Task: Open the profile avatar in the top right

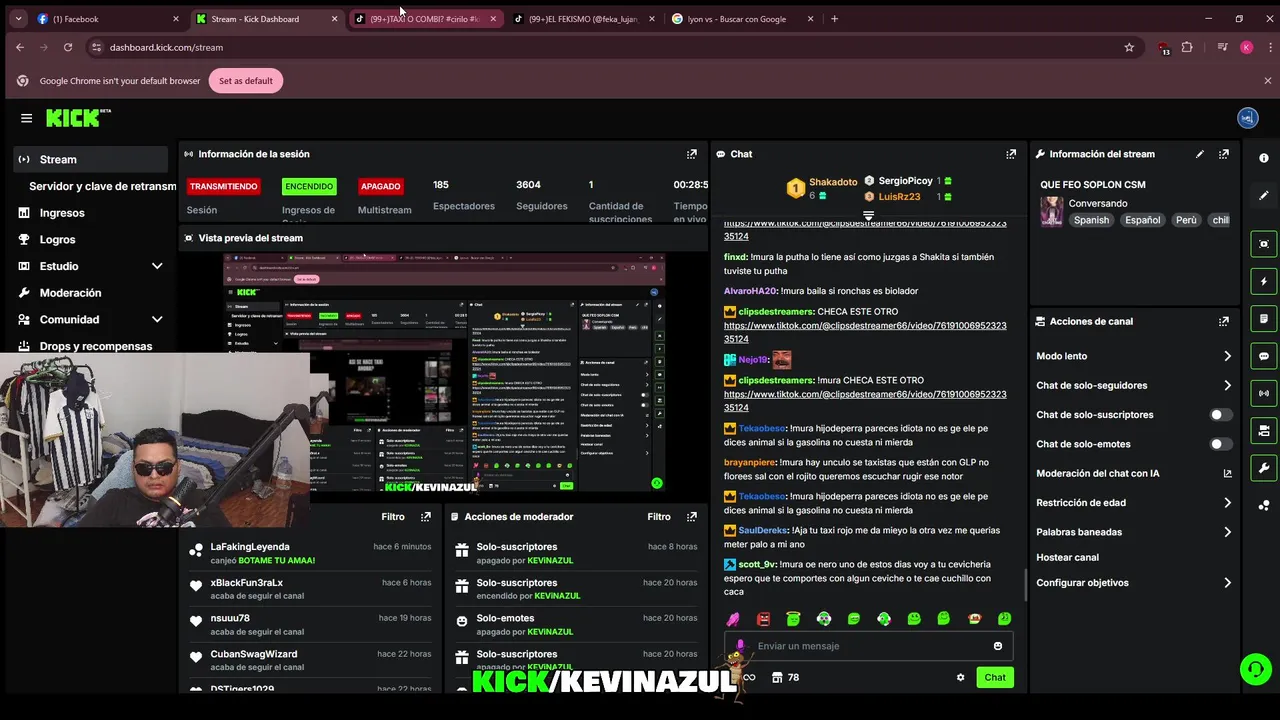Action: (1247, 118)
